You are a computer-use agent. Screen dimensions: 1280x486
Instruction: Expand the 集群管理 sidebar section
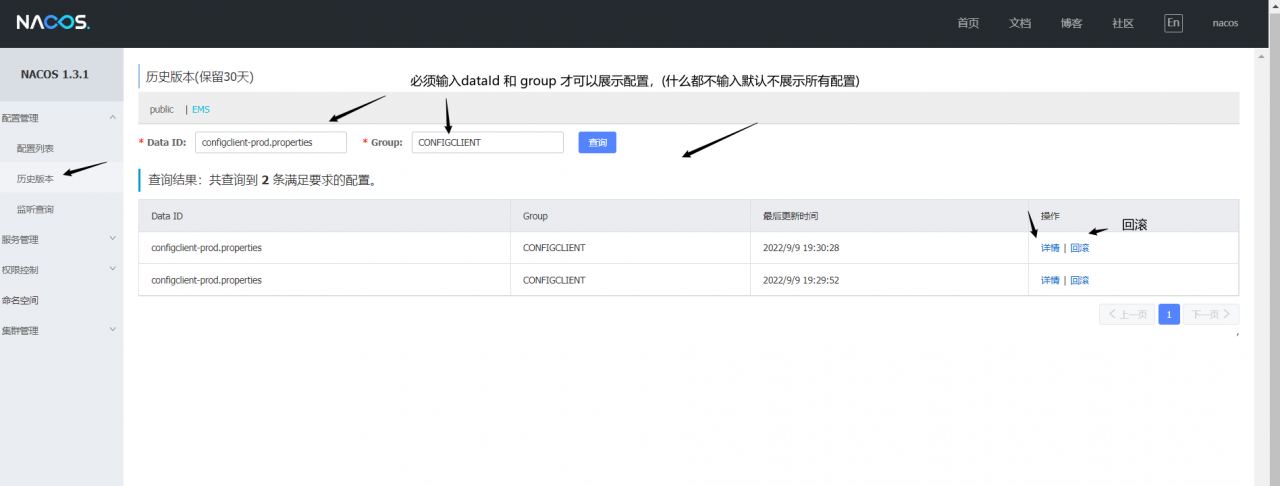coord(61,330)
